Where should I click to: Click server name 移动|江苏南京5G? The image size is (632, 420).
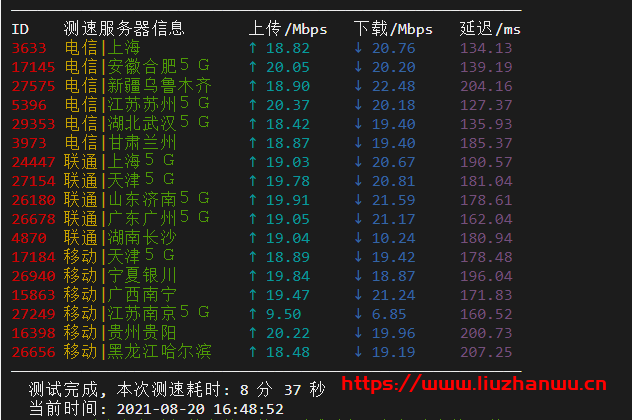137,314
